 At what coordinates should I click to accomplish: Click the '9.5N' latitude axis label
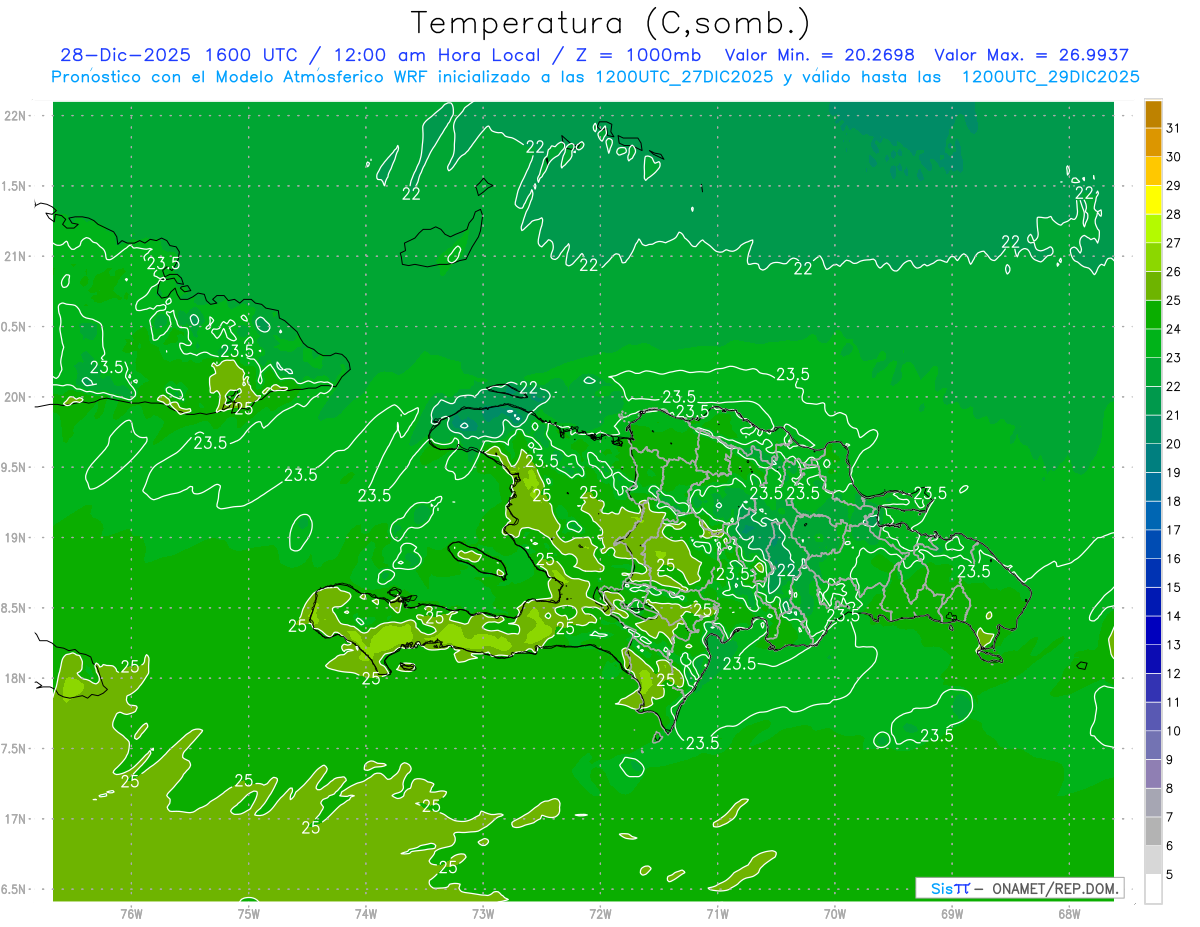15,467
